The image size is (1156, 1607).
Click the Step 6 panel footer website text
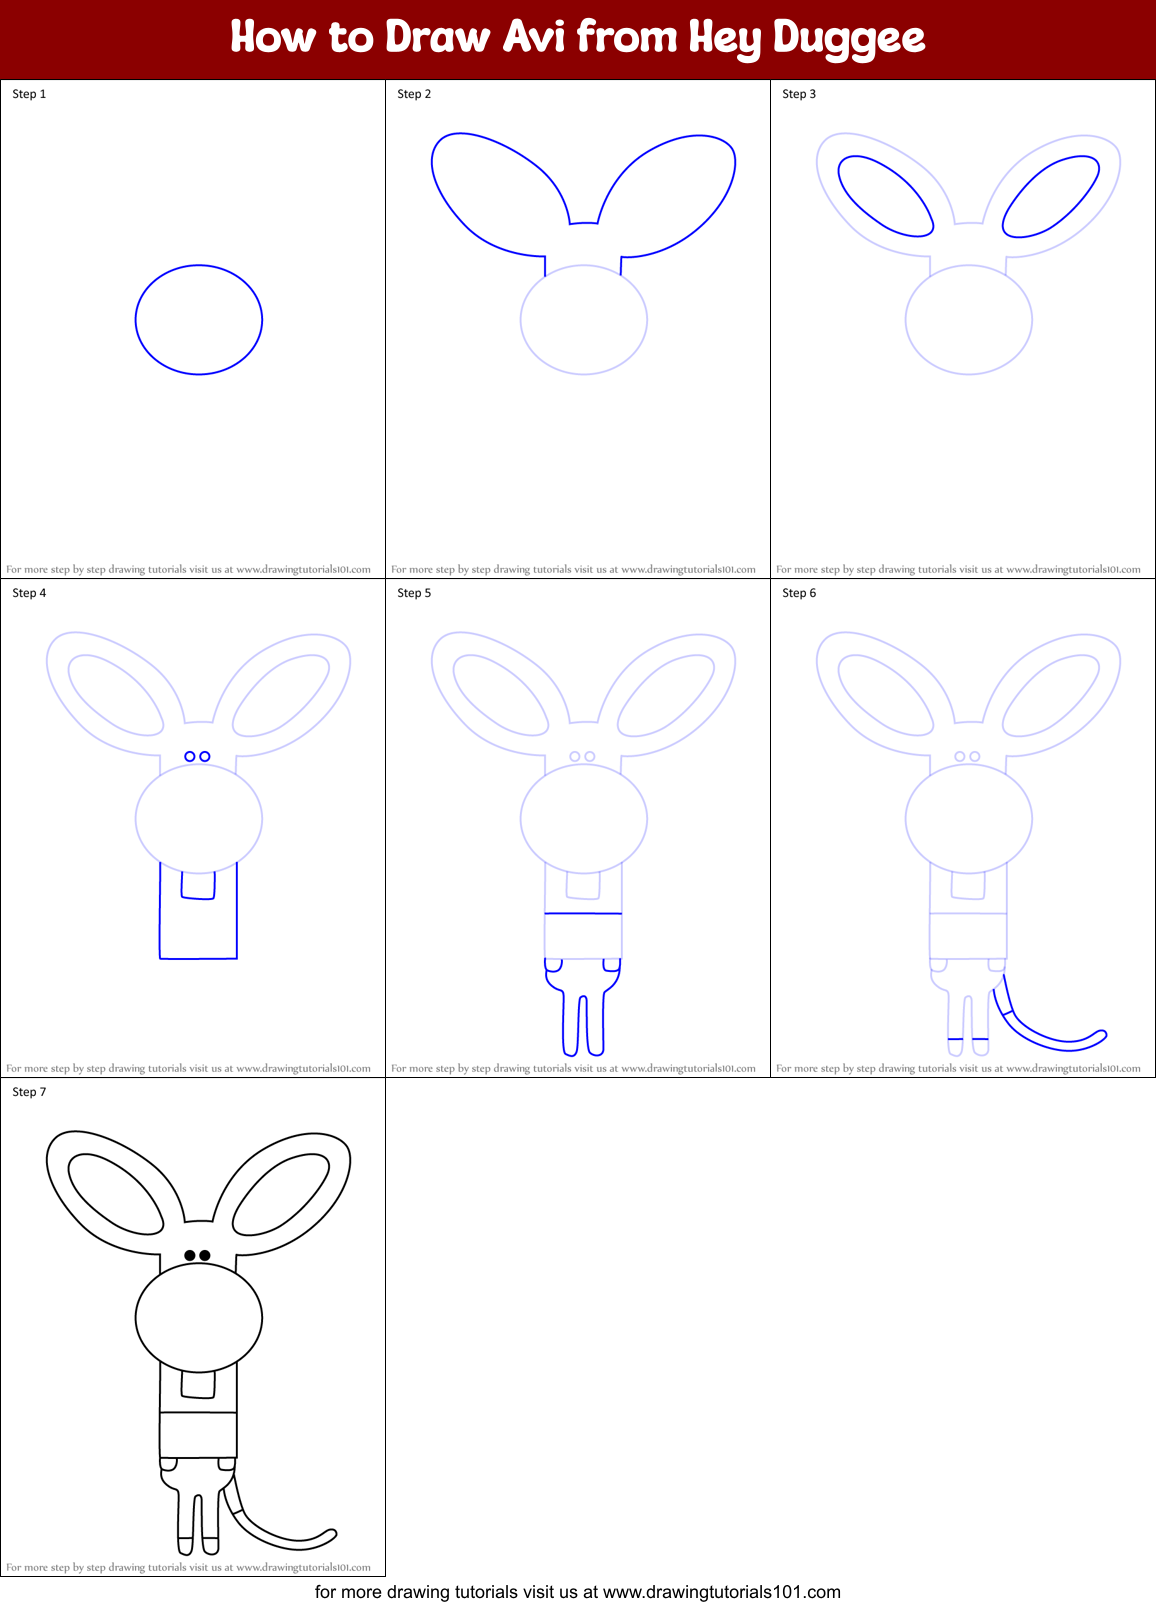[x=958, y=1068]
